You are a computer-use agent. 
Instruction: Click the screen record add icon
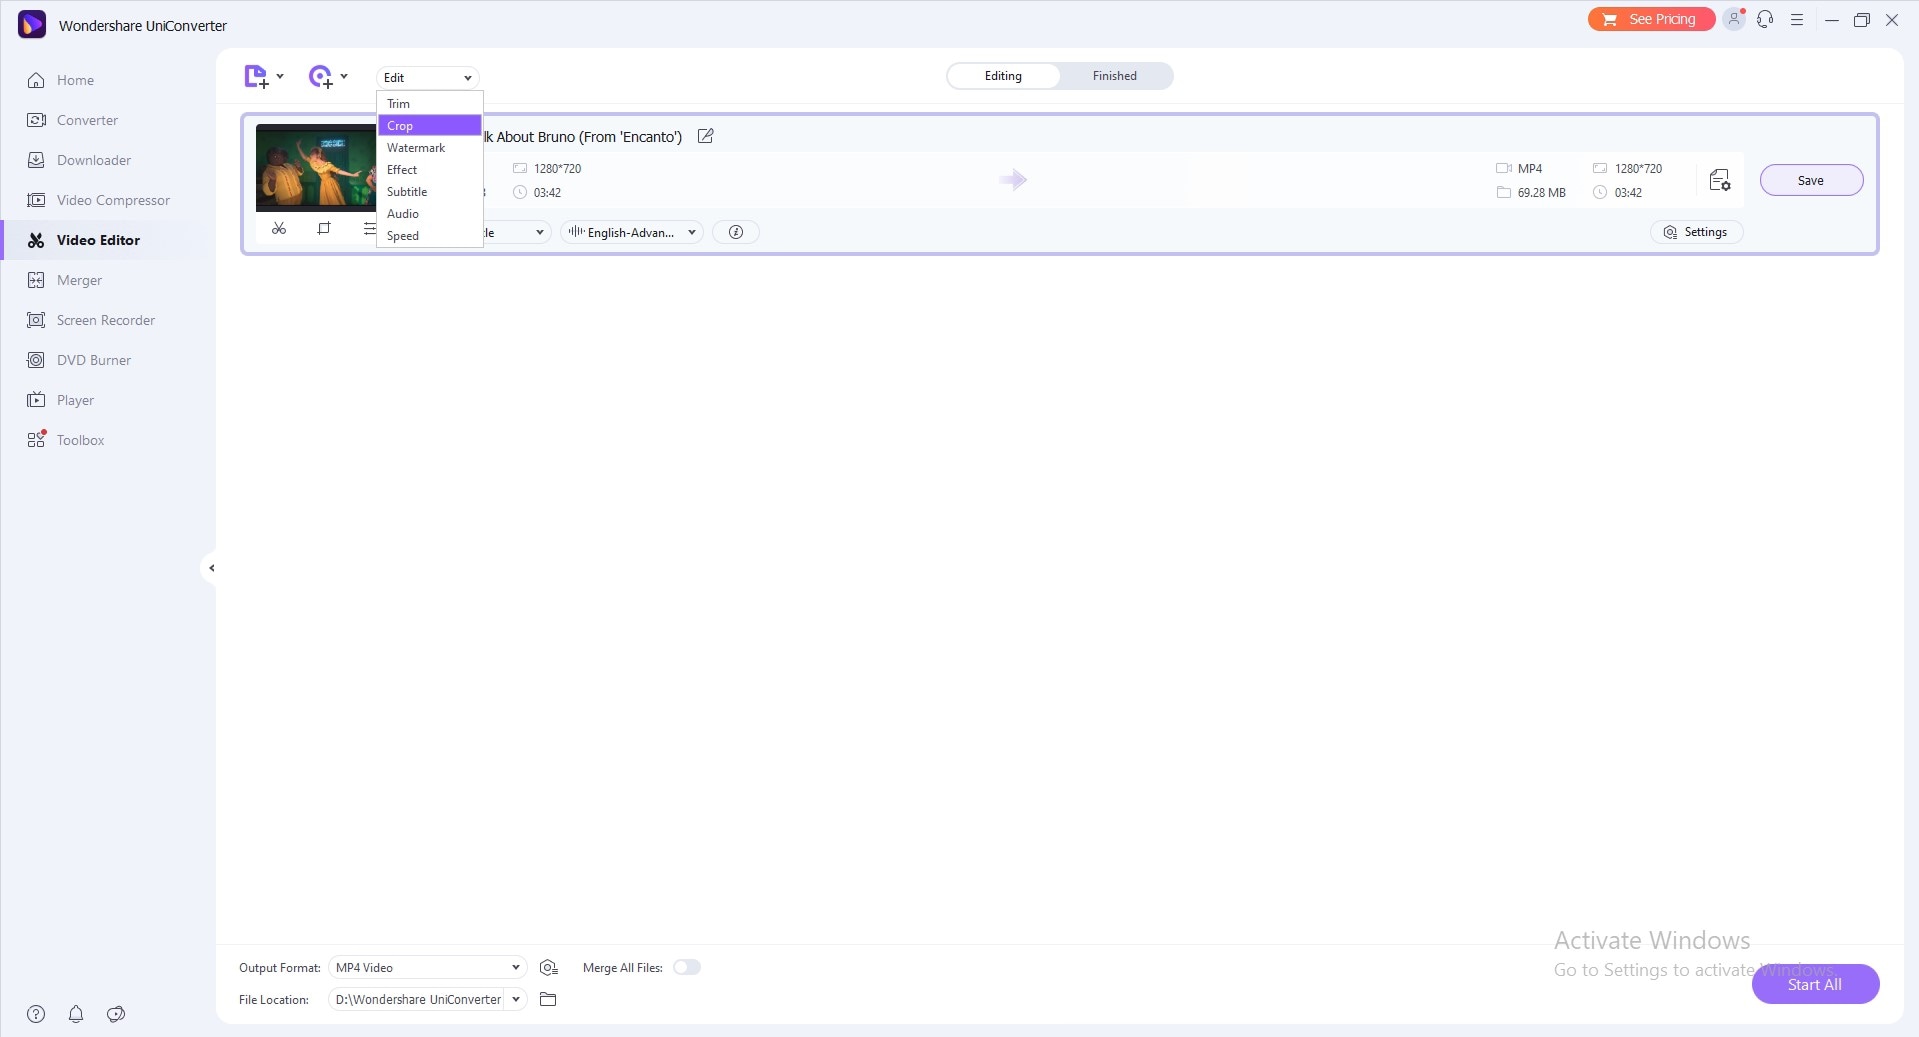pyautogui.click(x=321, y=77)
